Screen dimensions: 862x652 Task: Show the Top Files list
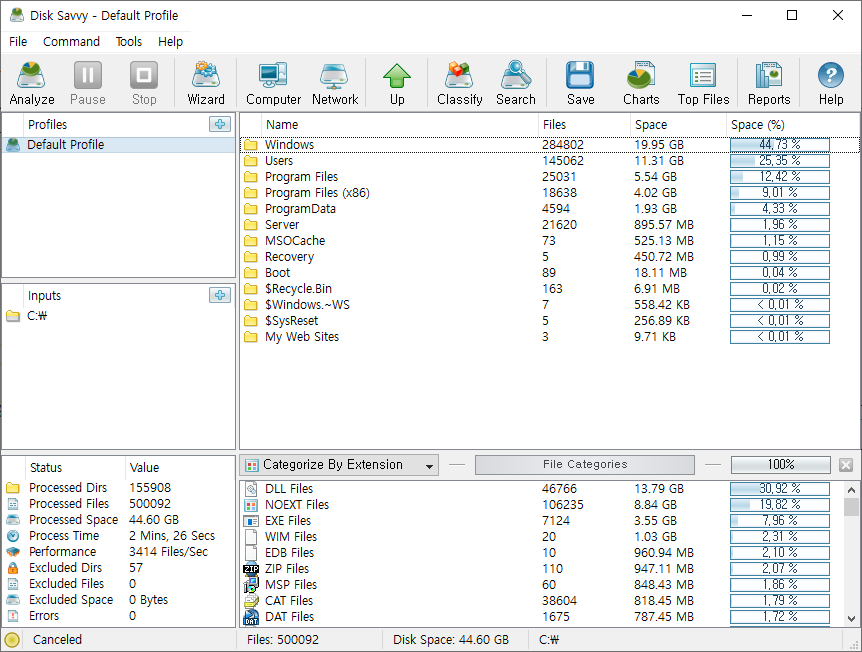point(703,83)
